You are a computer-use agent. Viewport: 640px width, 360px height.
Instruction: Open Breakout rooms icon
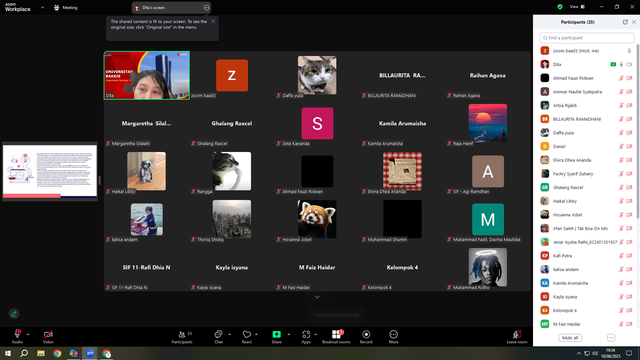tap(336, 334)
